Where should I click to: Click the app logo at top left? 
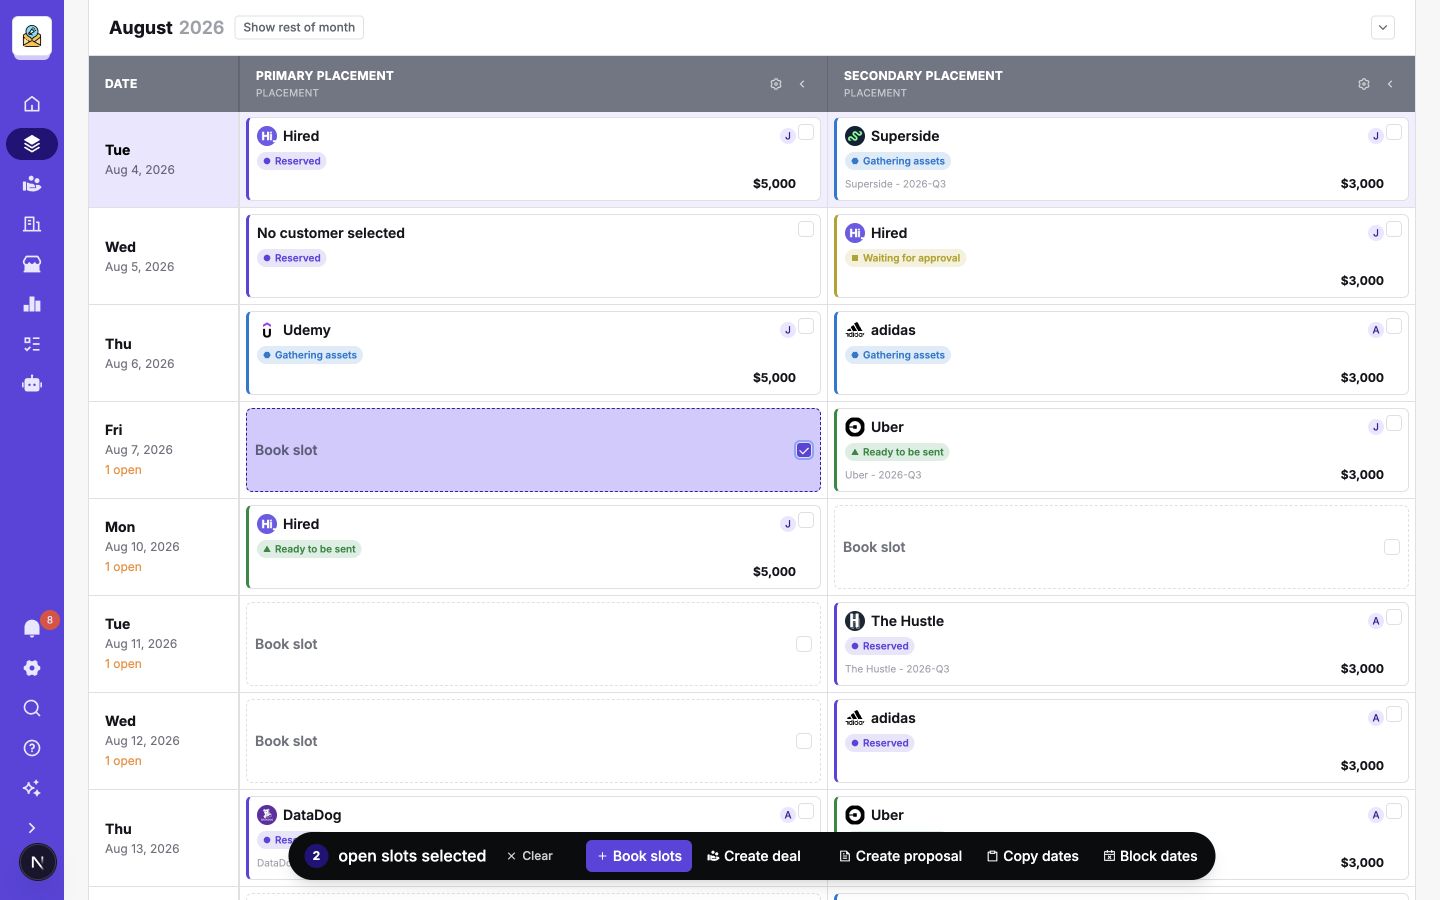coord(32,38)
